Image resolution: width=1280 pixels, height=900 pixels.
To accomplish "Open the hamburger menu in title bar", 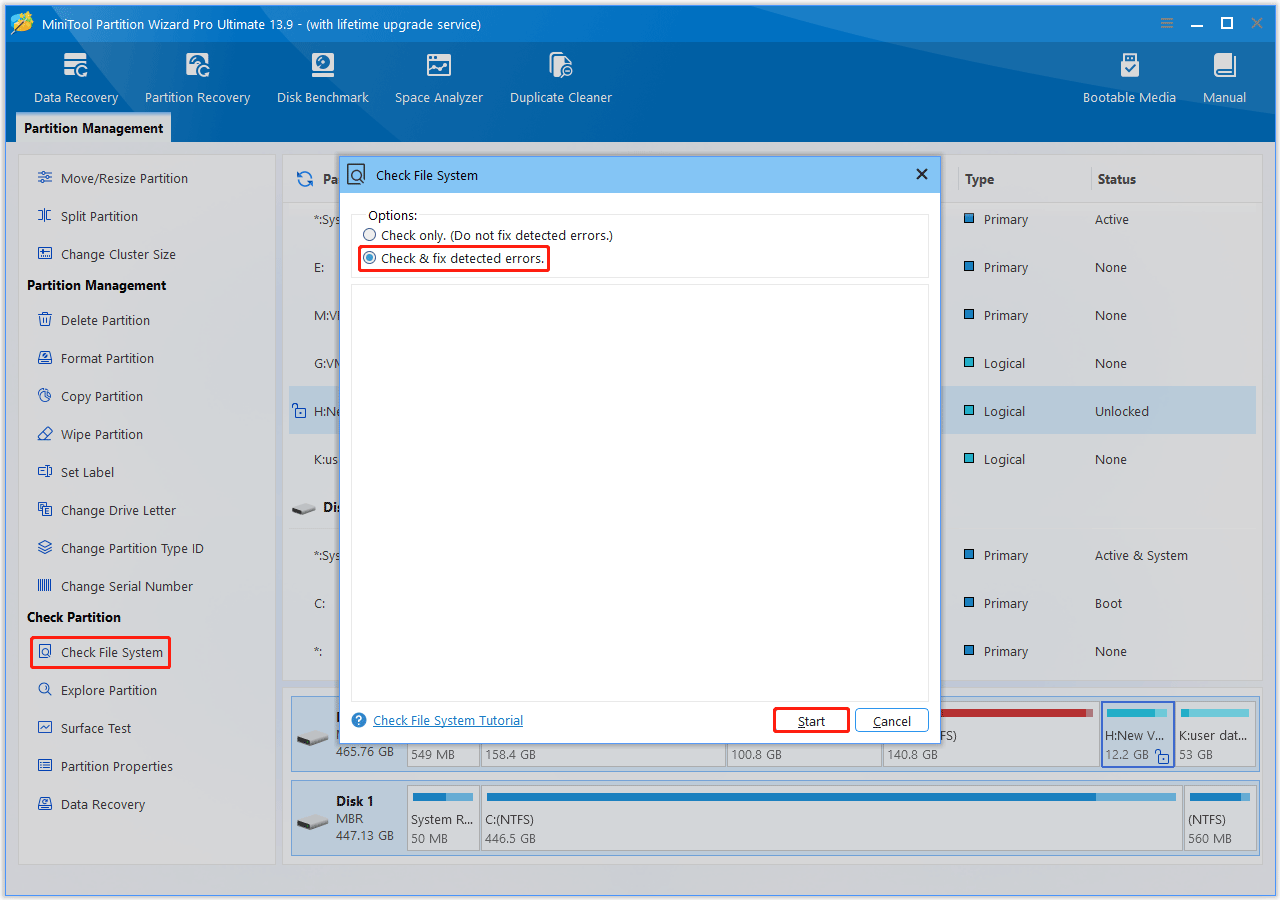I will 1166,23.
